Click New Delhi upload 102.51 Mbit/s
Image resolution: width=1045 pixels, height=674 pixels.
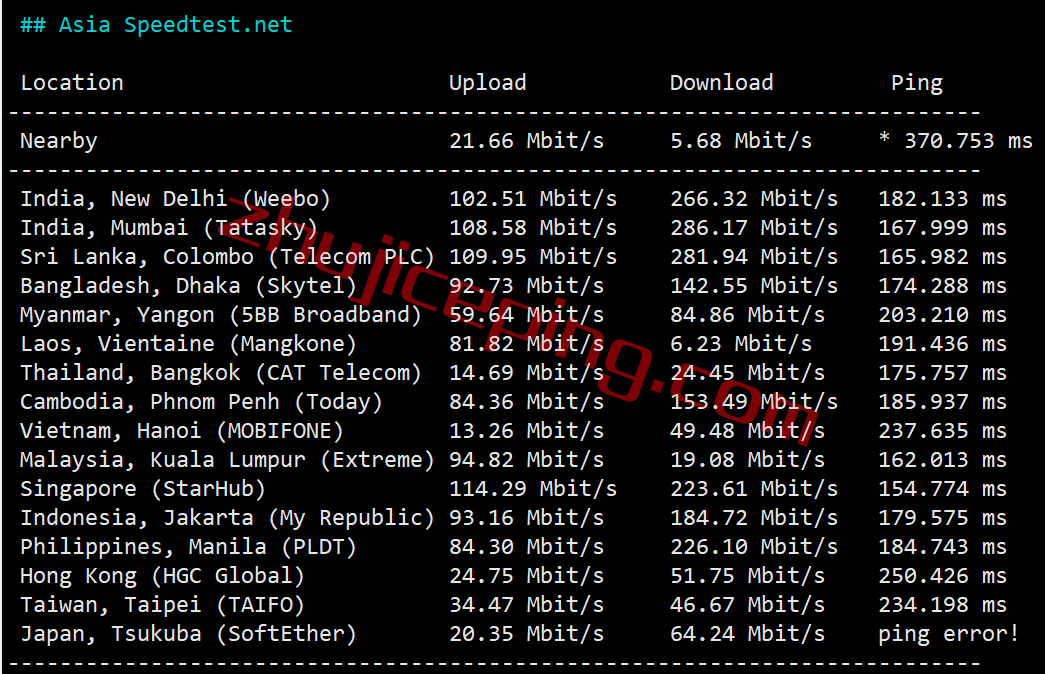tap(533, 199)
